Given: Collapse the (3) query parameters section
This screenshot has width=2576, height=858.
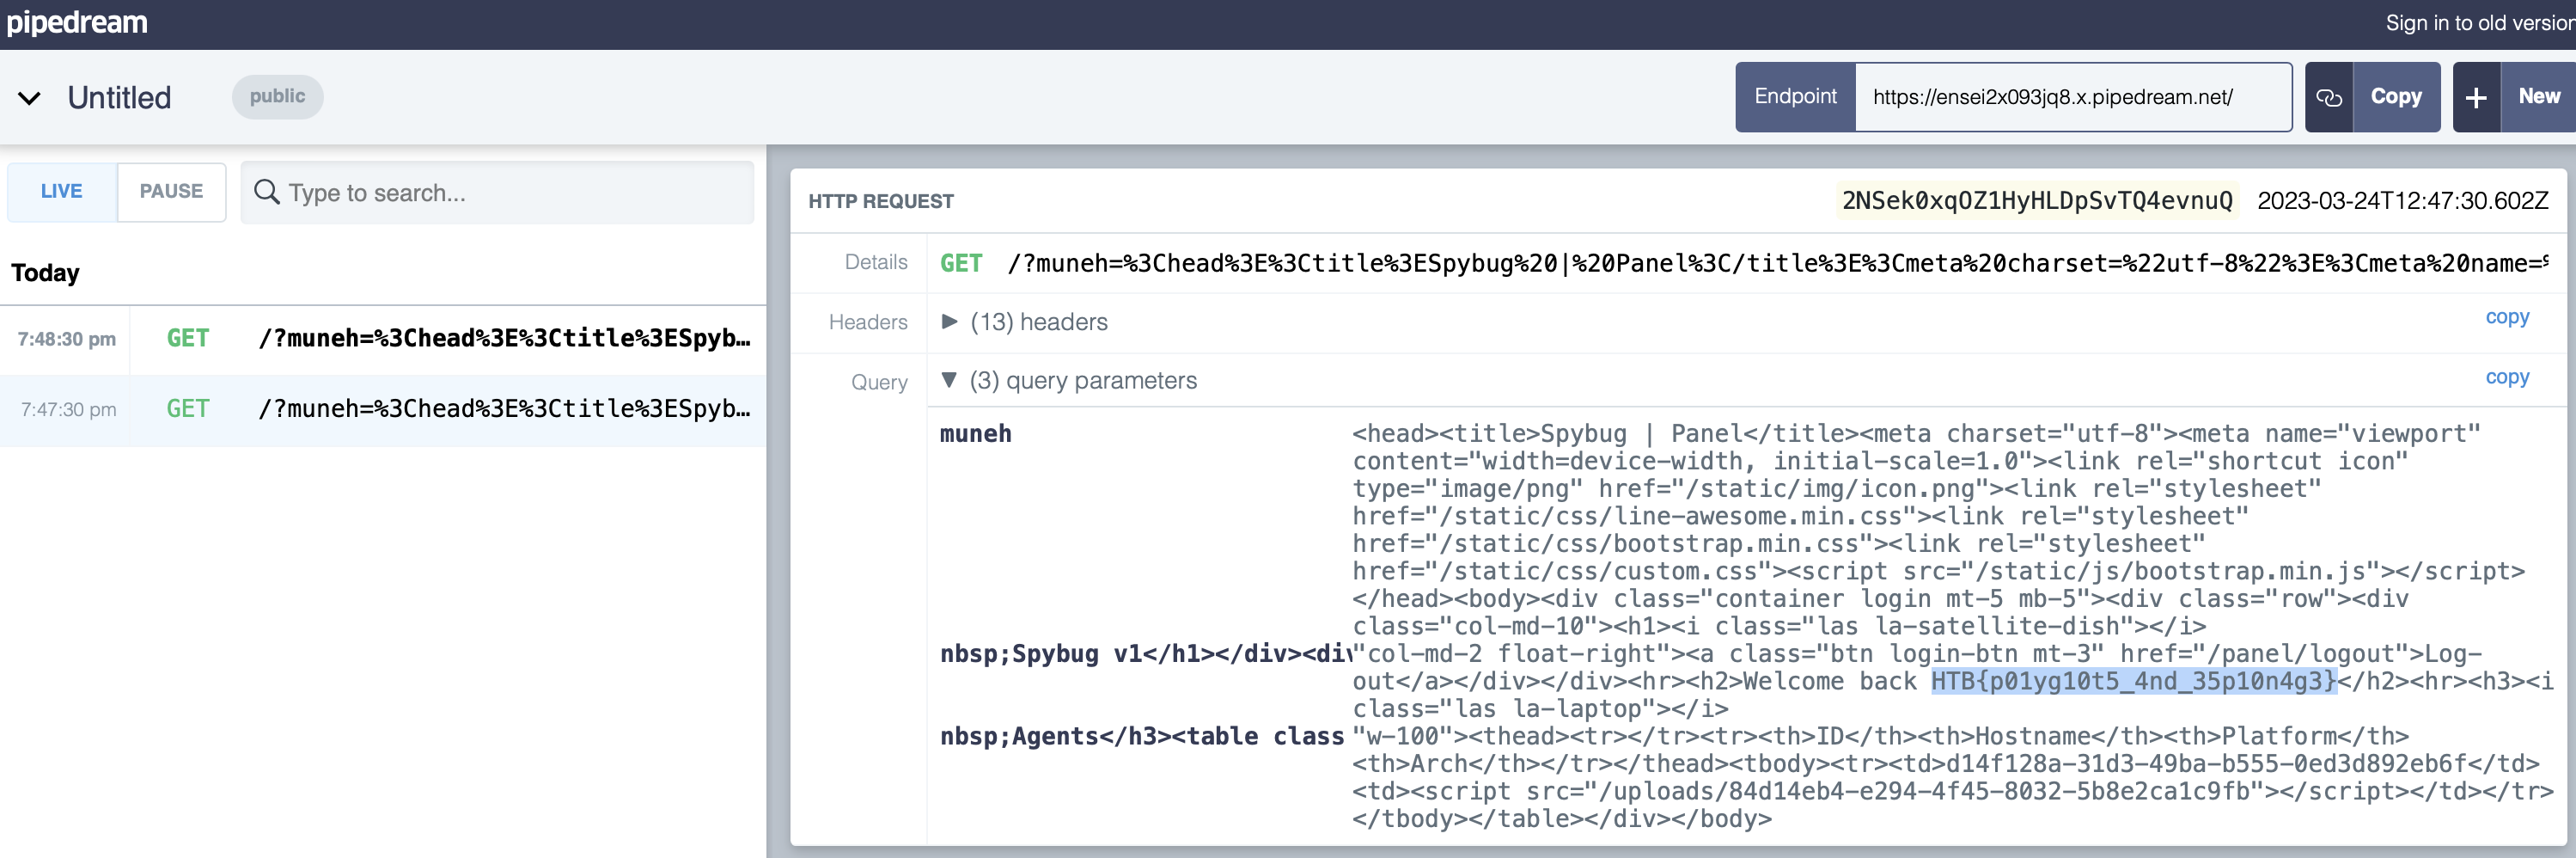Looking at the screenshot, I should click(x=950, y=380).
